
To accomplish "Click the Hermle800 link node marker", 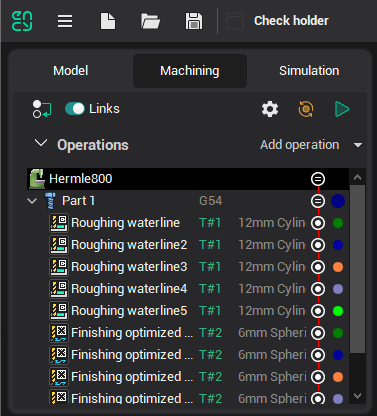I will pyautogui.click(x=318, y=179).
